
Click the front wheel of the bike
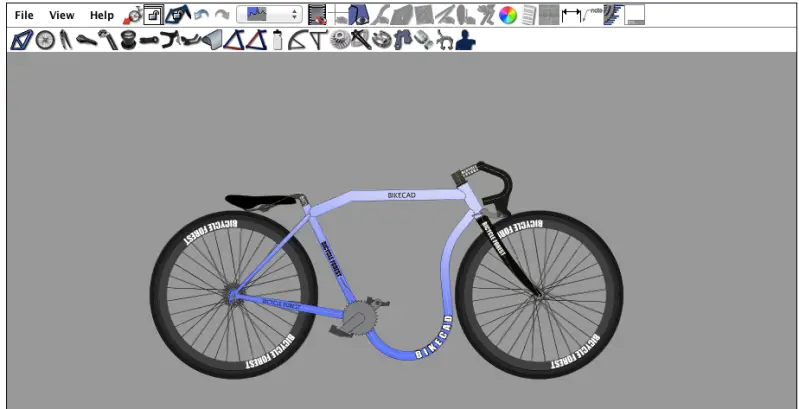539,294
